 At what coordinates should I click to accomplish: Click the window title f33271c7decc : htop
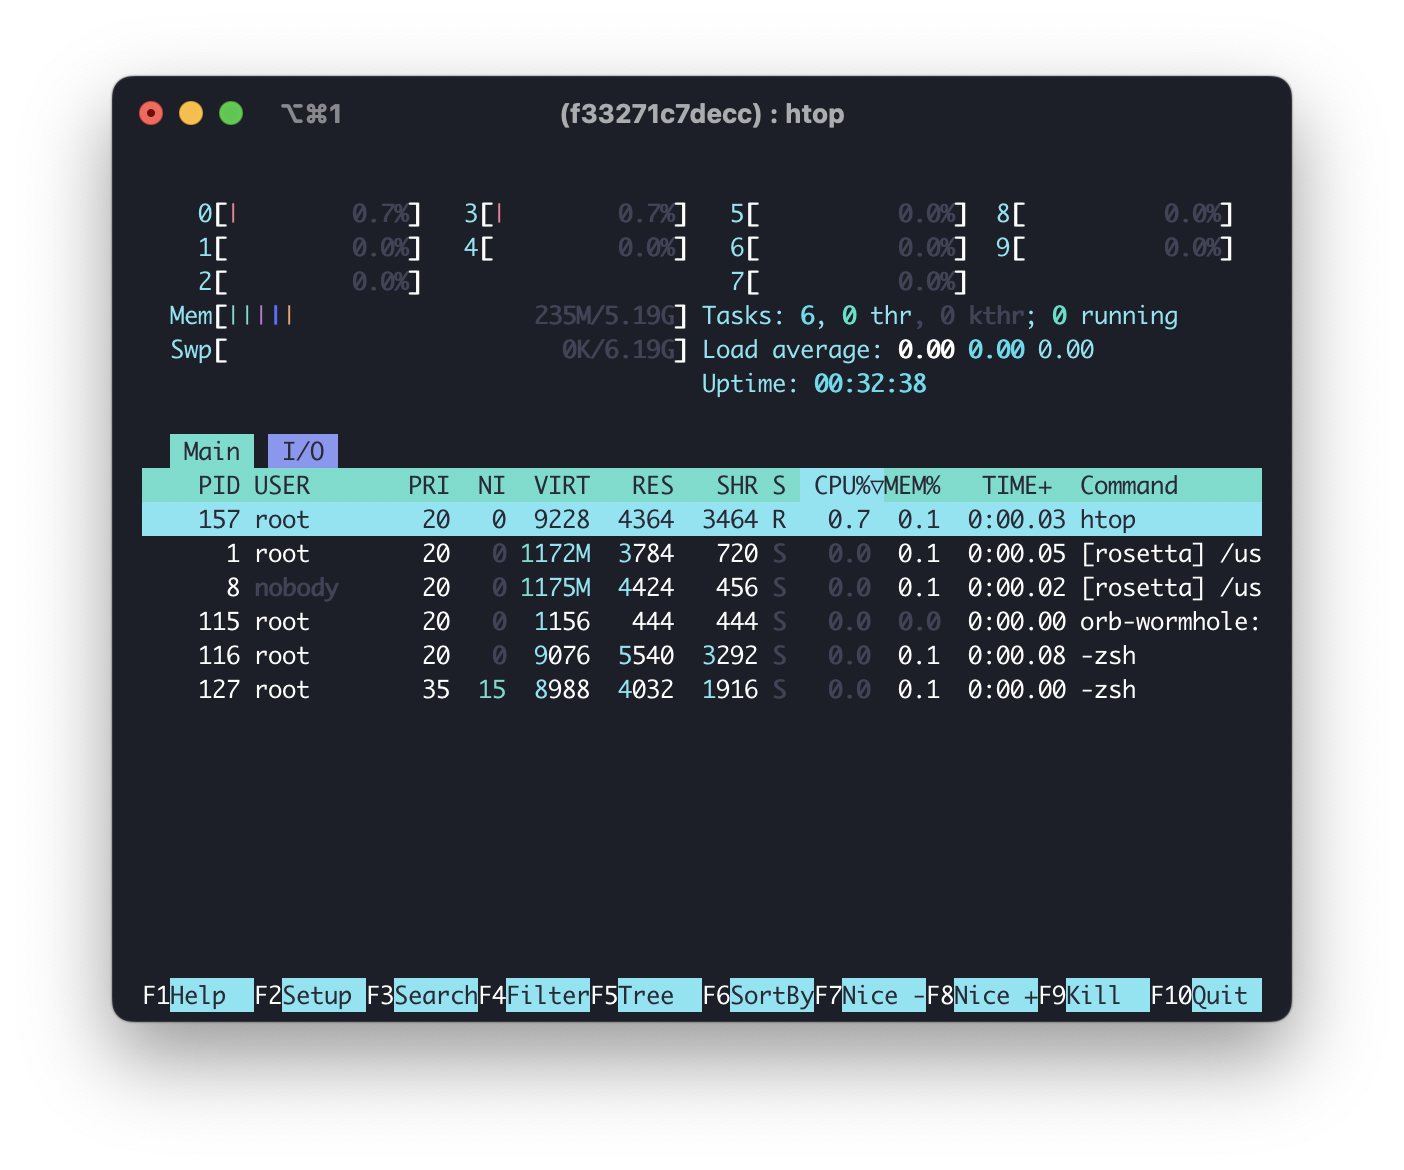tap(702, 114)
